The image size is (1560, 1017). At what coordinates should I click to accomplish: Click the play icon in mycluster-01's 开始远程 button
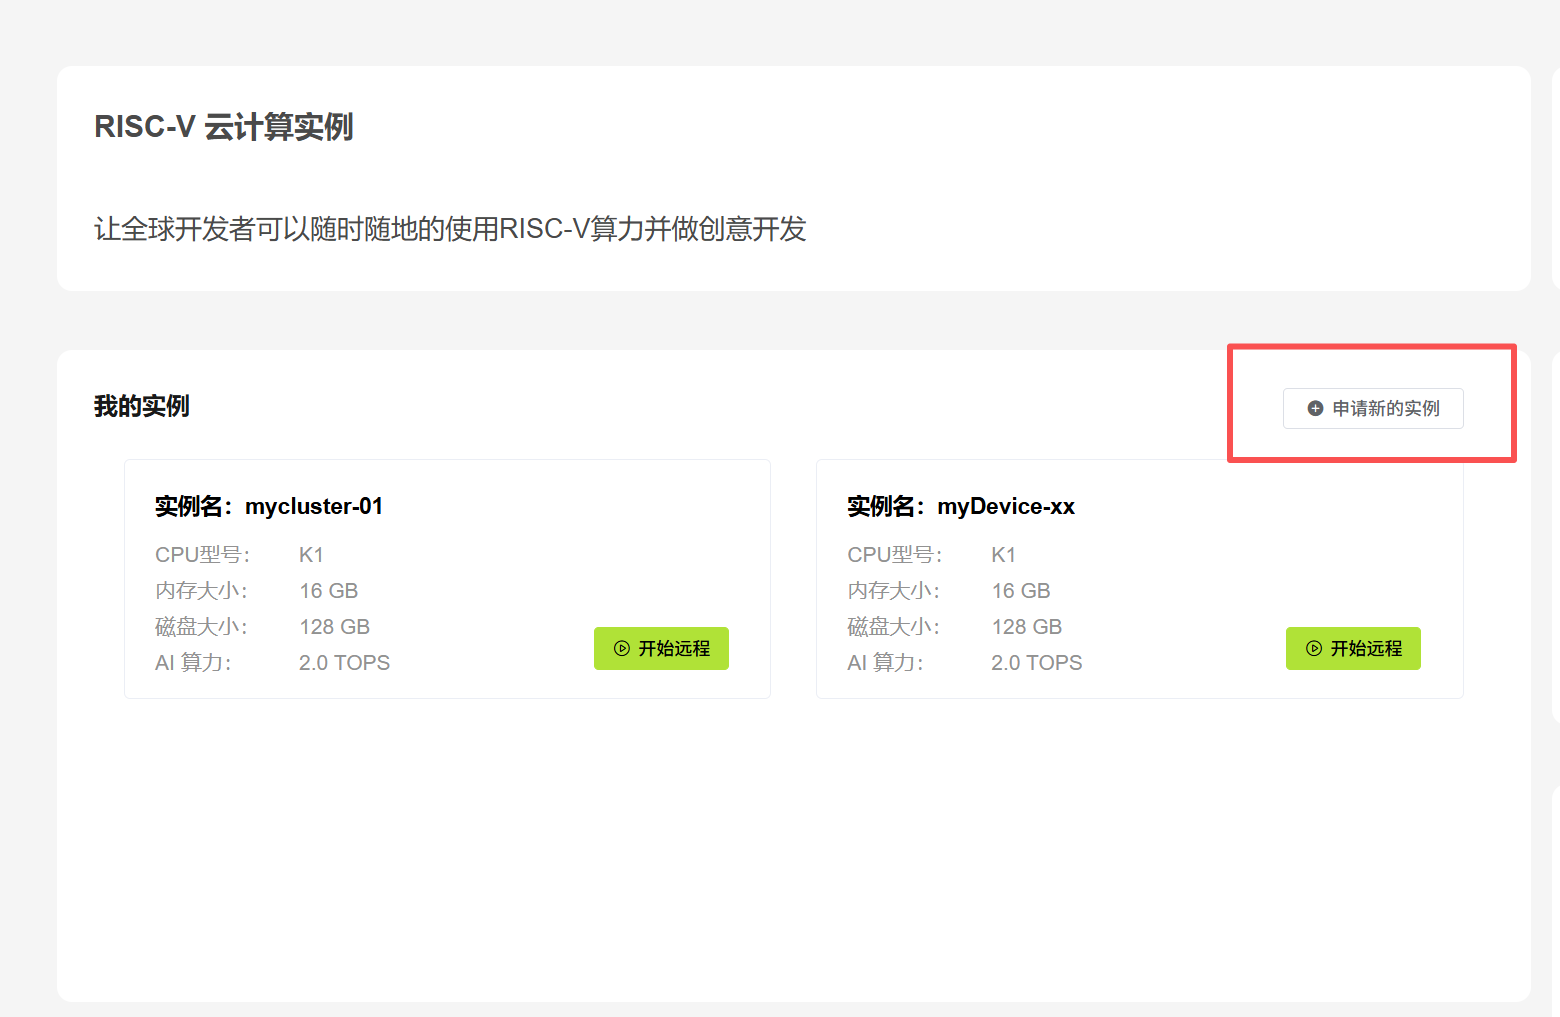coord(622,648)
